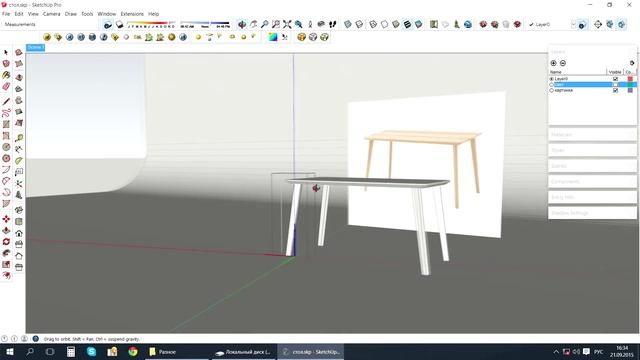Expand the Materials tray panel
The image size is (640, 360).
[592, 134]
